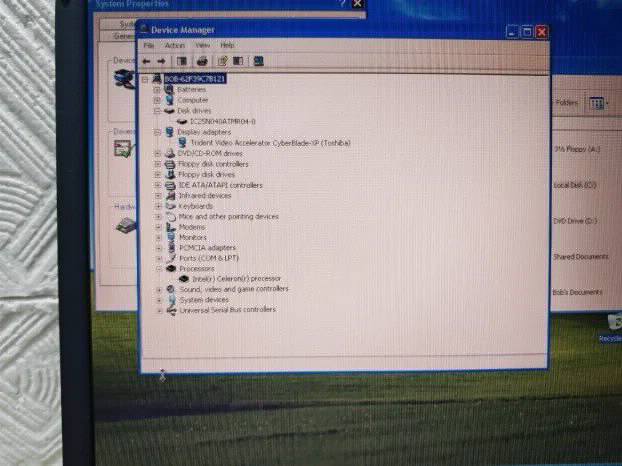The height and width of the screenshot is (466, 622).
Task: Expand the Monitors category
Action: tap(159, 237)
